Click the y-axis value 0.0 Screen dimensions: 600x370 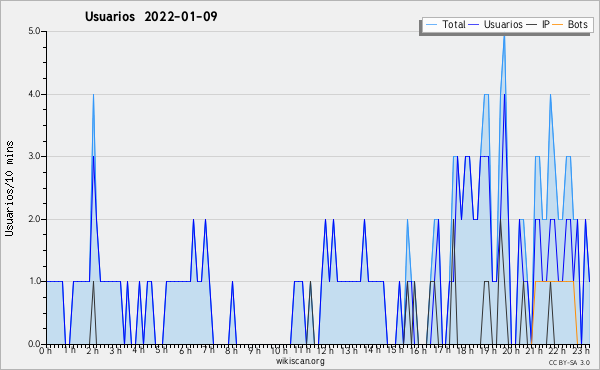34,344
